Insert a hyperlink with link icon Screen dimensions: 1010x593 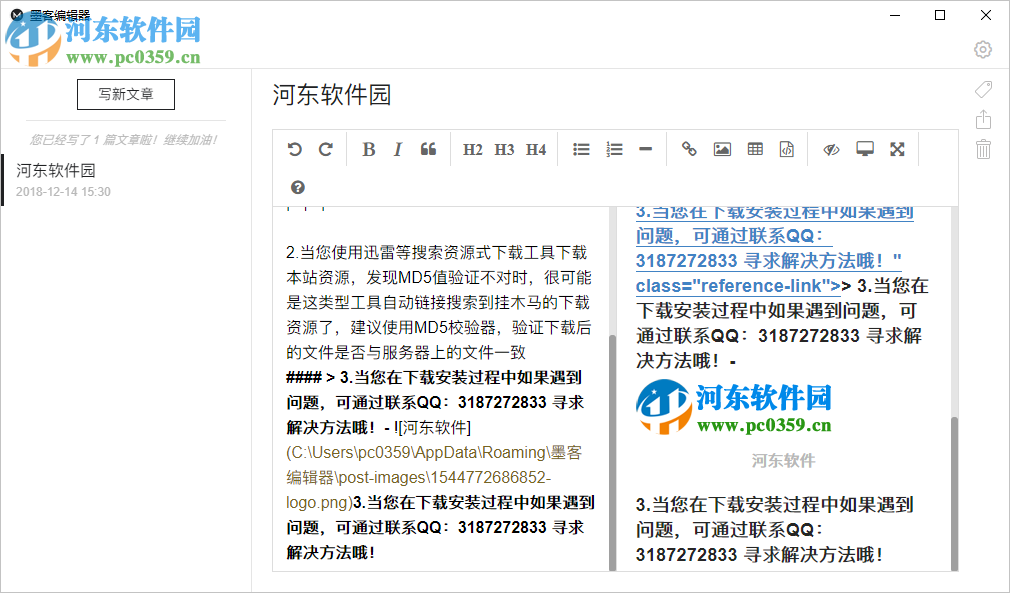689,149
